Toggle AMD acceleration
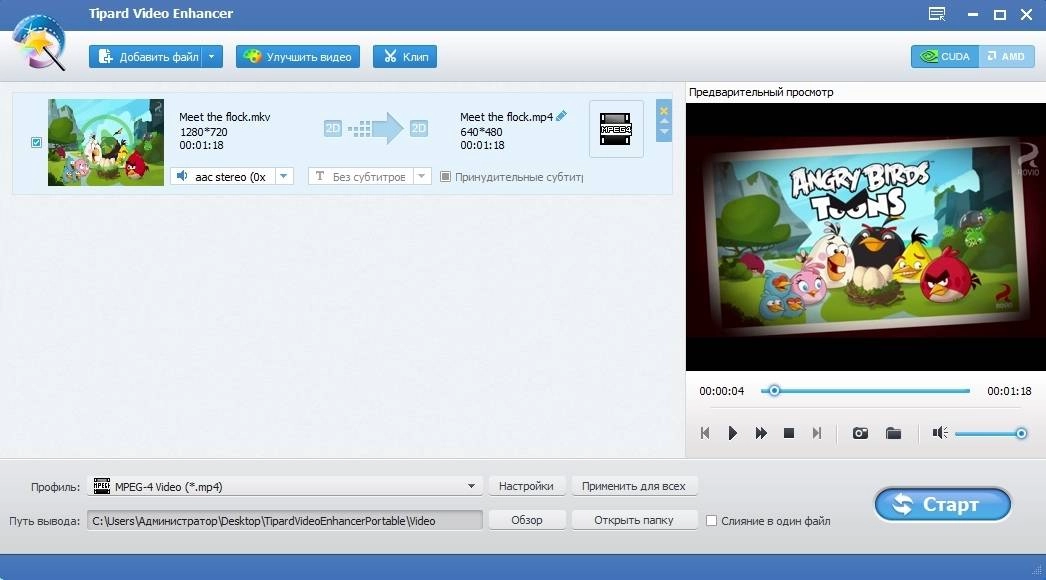The height and width of the screenshot is (580, 1046). [x=1007, y=57]
